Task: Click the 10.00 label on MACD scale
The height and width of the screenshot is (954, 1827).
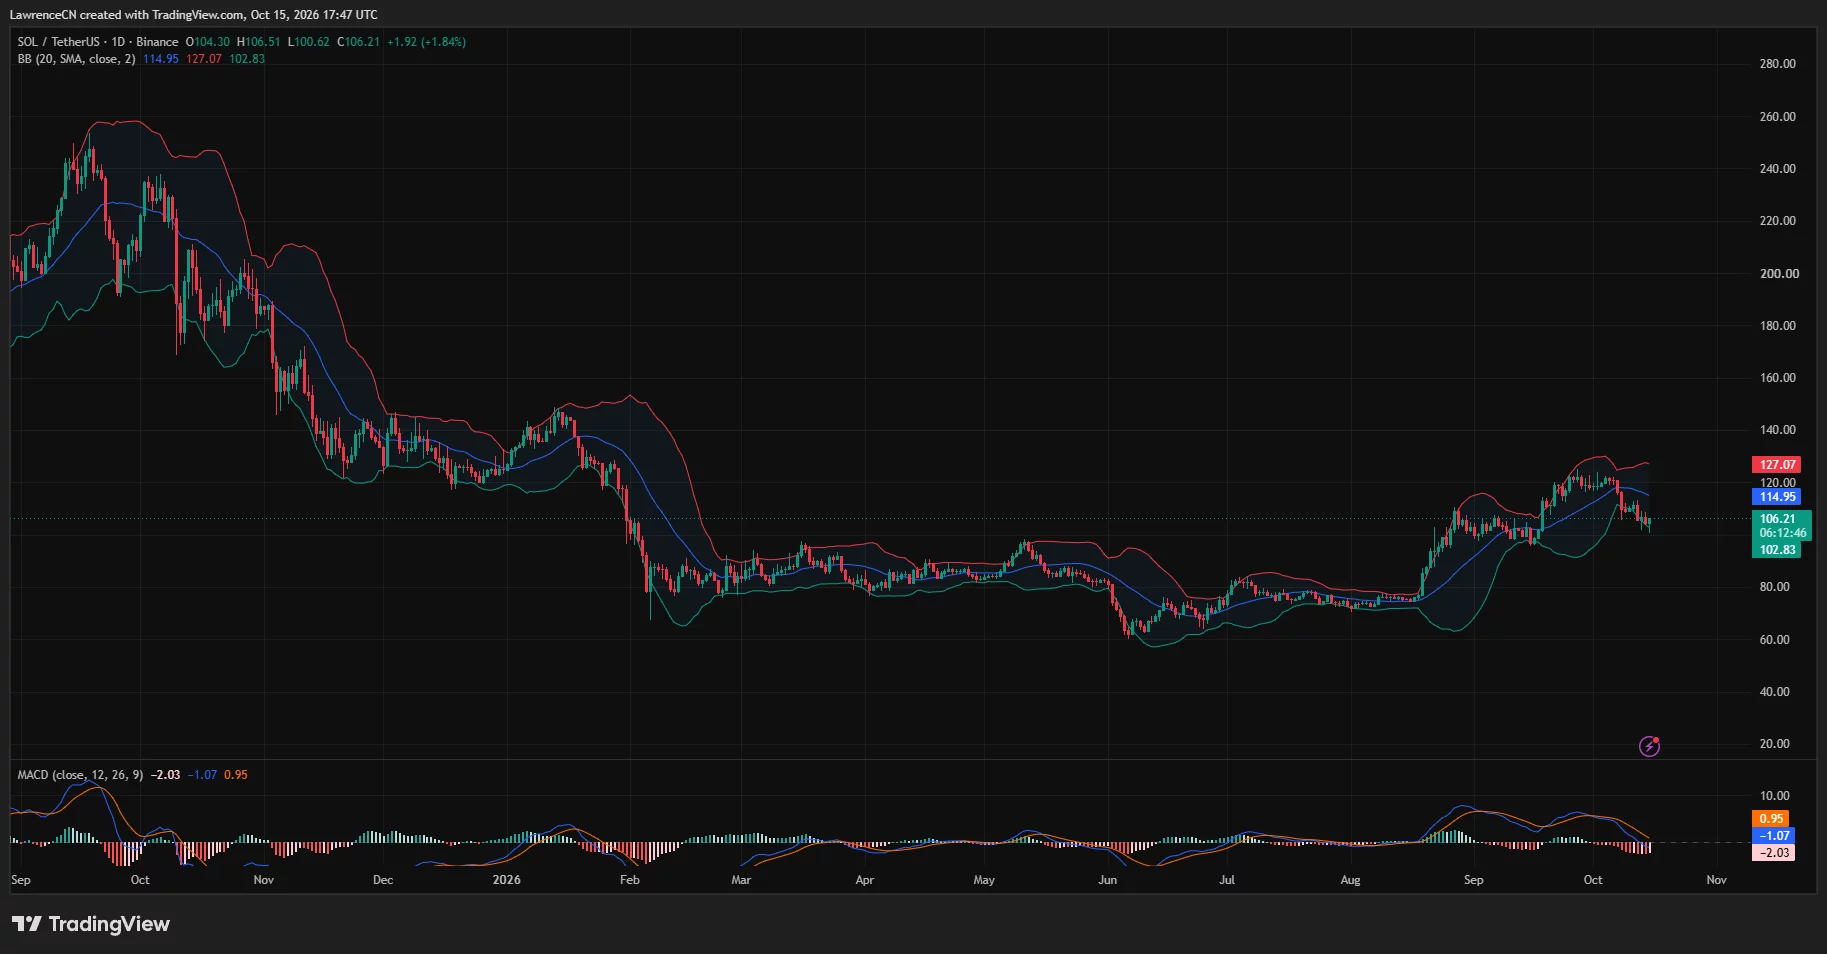Action: tap(1775, 796)
